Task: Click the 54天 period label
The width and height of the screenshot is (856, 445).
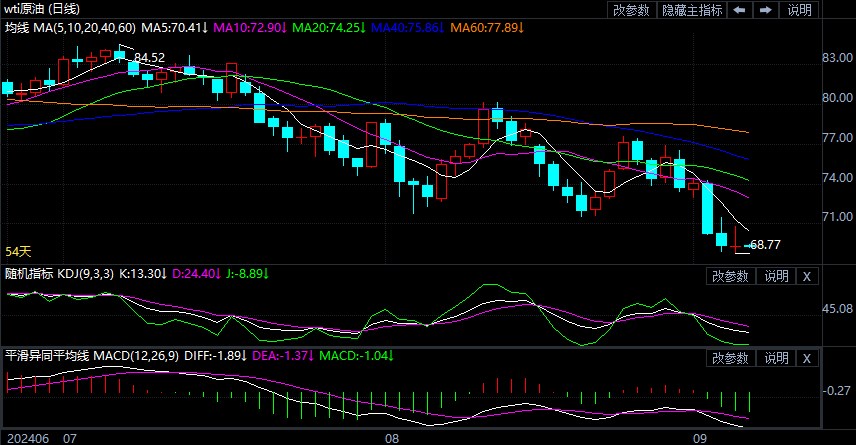Action: [19, 252]
